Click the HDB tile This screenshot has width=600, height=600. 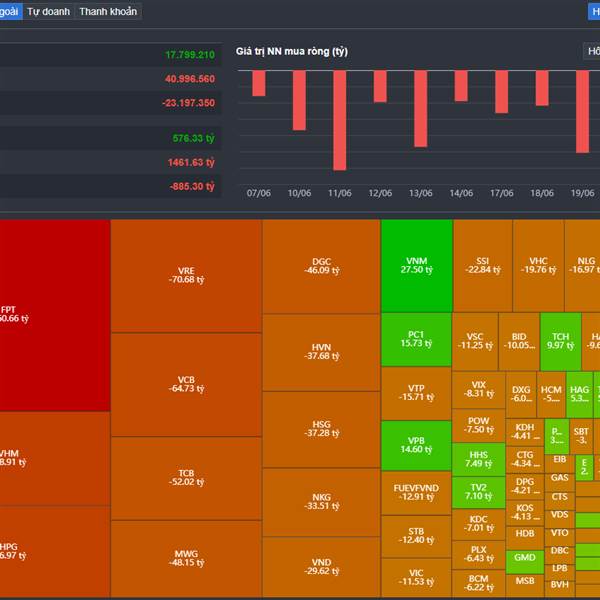coord(525,538)
